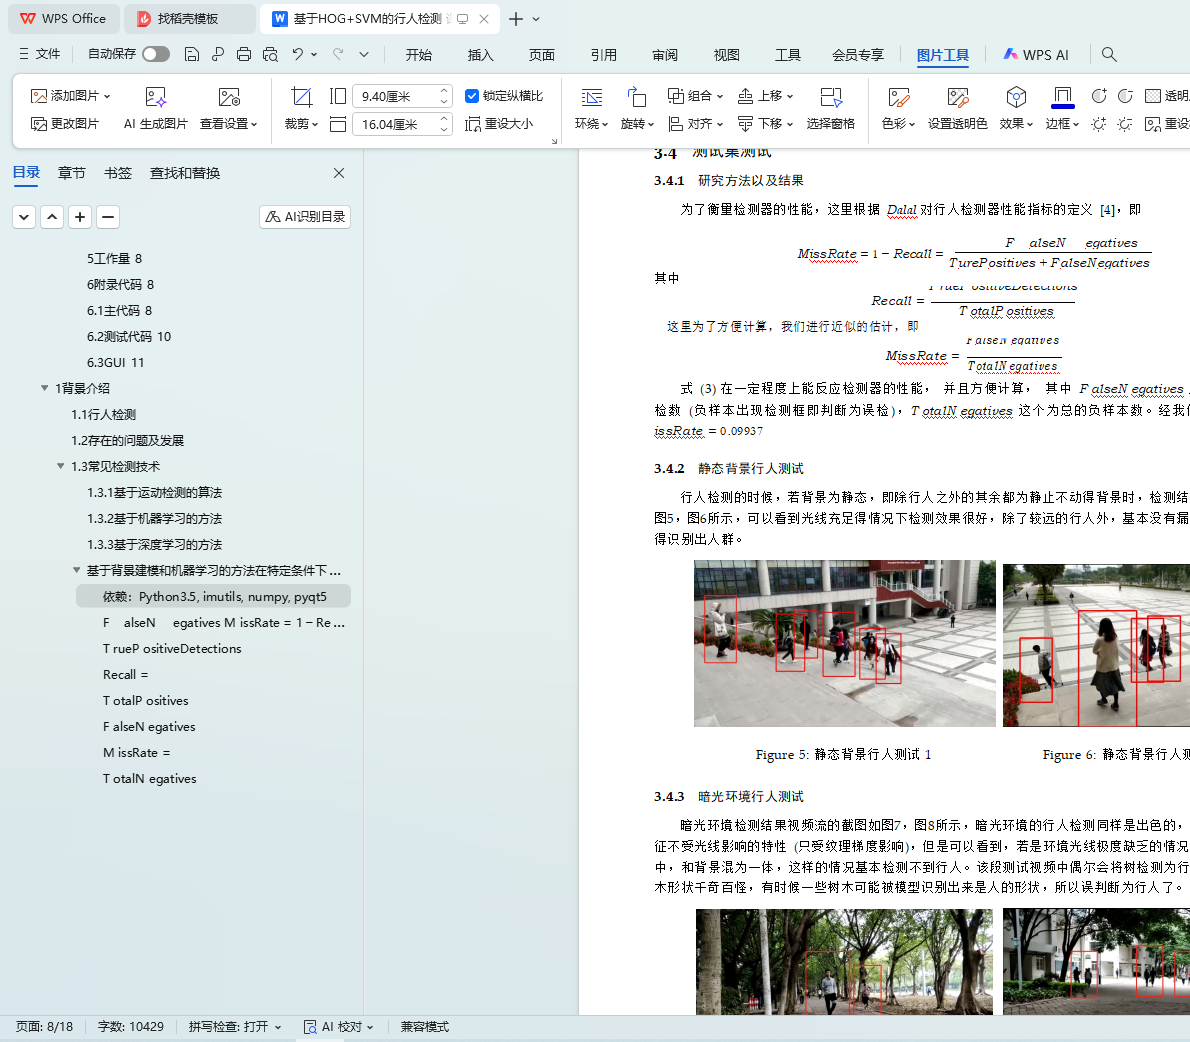The width and height of the screenshot is (1190, 1042).
Task: Click the 选择窗格 selection pane icon
Action: [x=830, y=97]
